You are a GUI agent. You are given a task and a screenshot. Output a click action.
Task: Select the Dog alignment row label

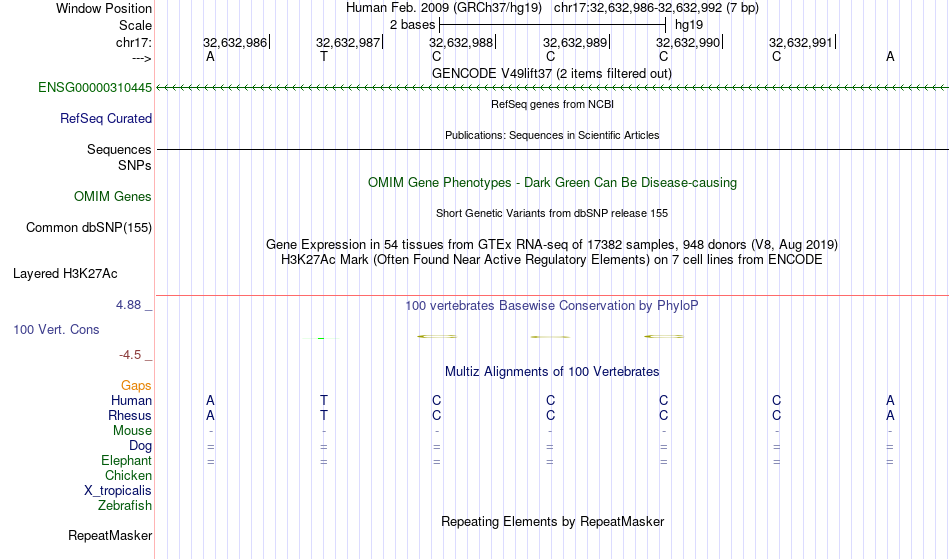(x=140, y=446)
